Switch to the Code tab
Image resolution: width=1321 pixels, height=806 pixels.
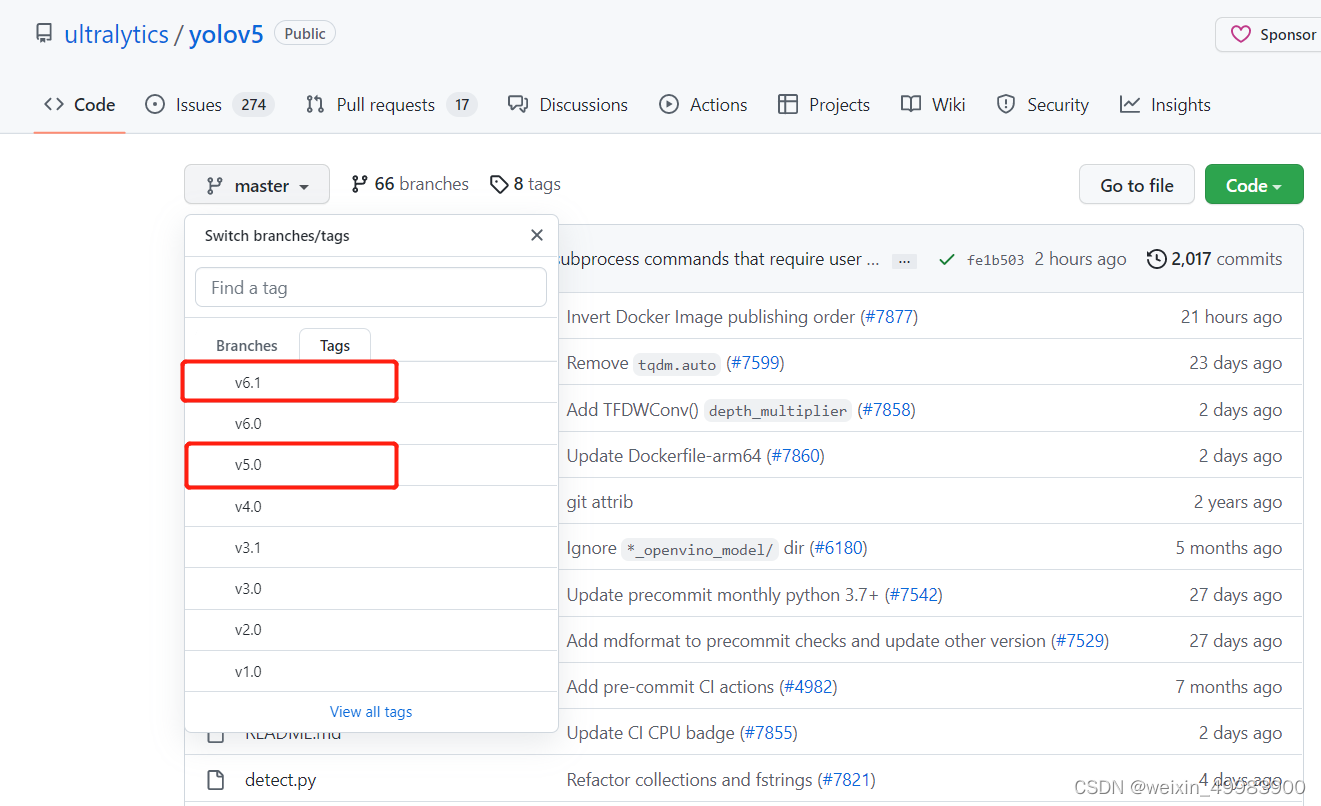pyautogui.click(x=79, y=104)
